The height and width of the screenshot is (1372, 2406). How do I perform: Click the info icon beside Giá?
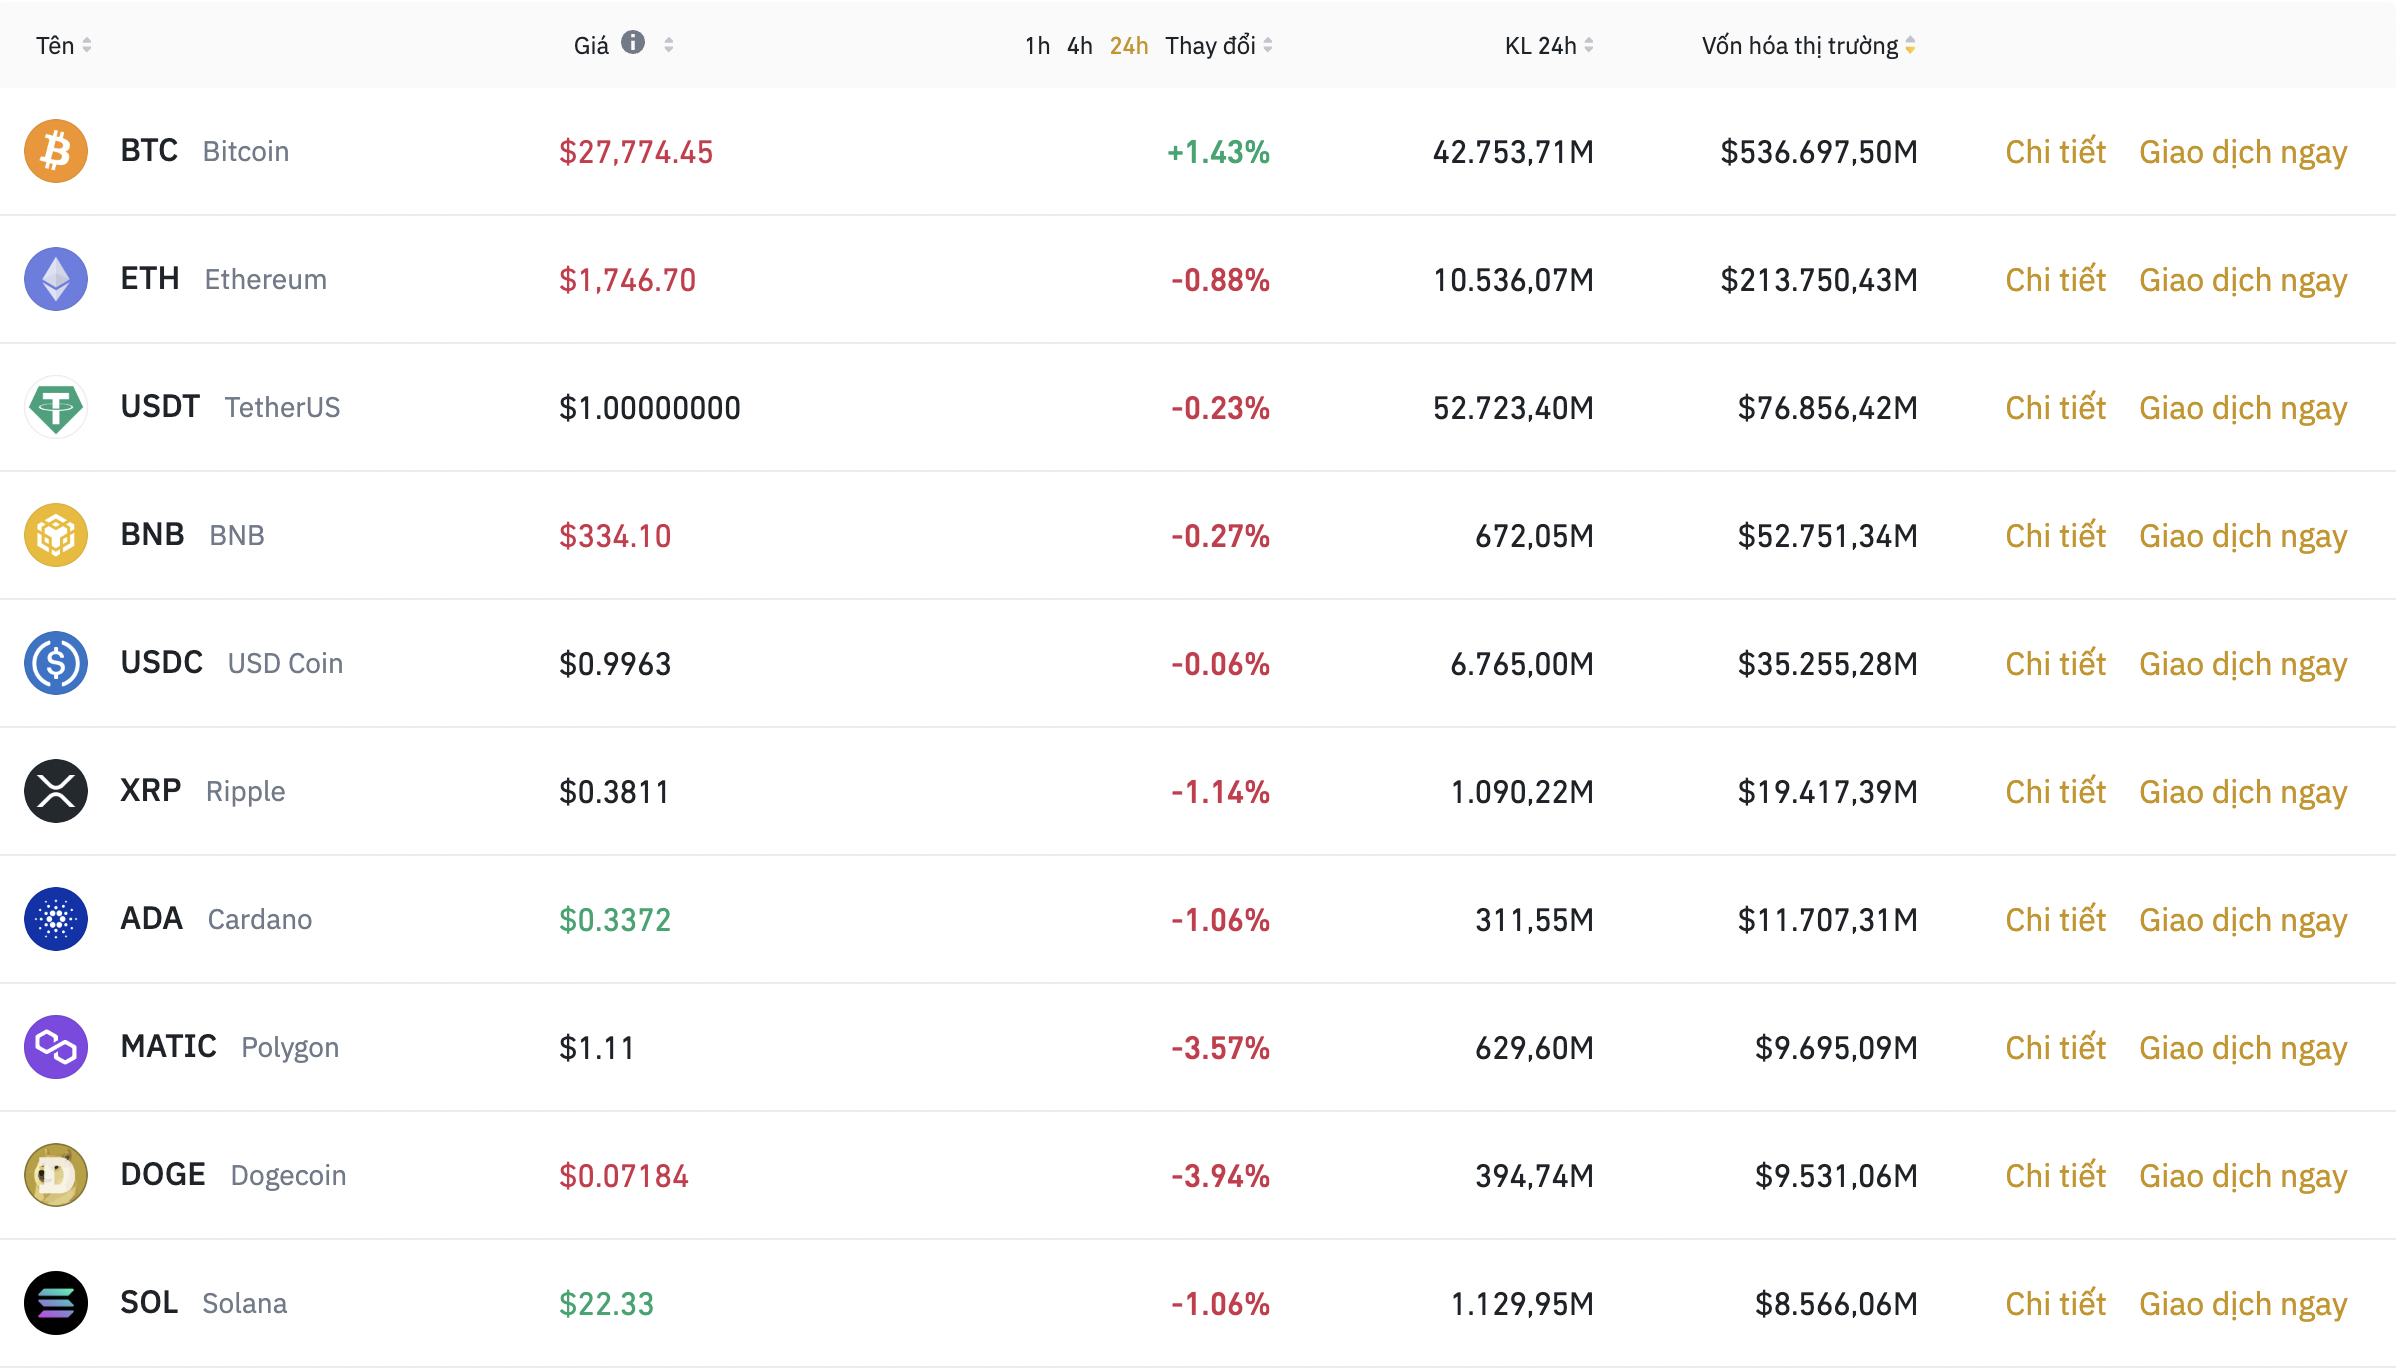click(x=633, y=42)
